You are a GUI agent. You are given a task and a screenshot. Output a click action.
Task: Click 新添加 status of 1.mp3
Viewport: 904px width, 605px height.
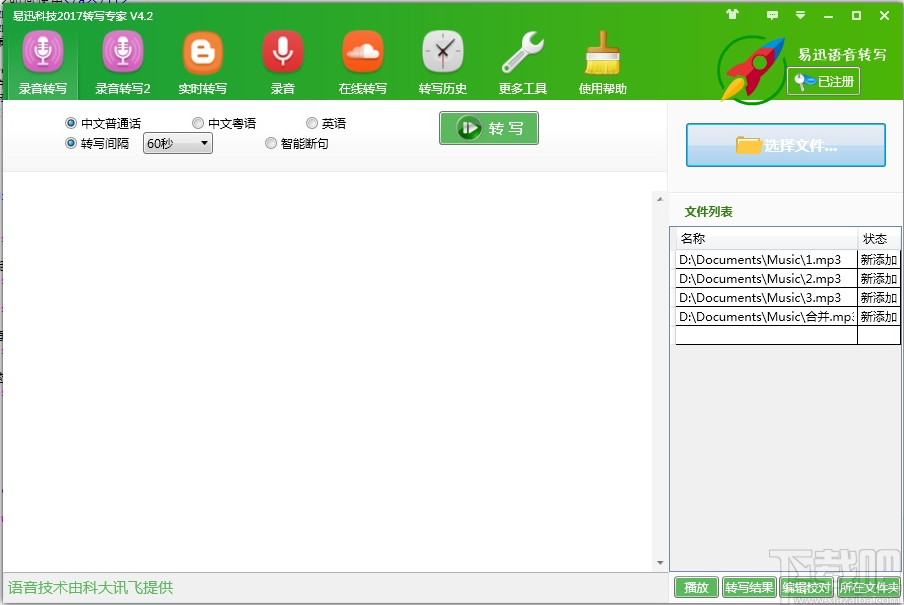click(879, 260)
